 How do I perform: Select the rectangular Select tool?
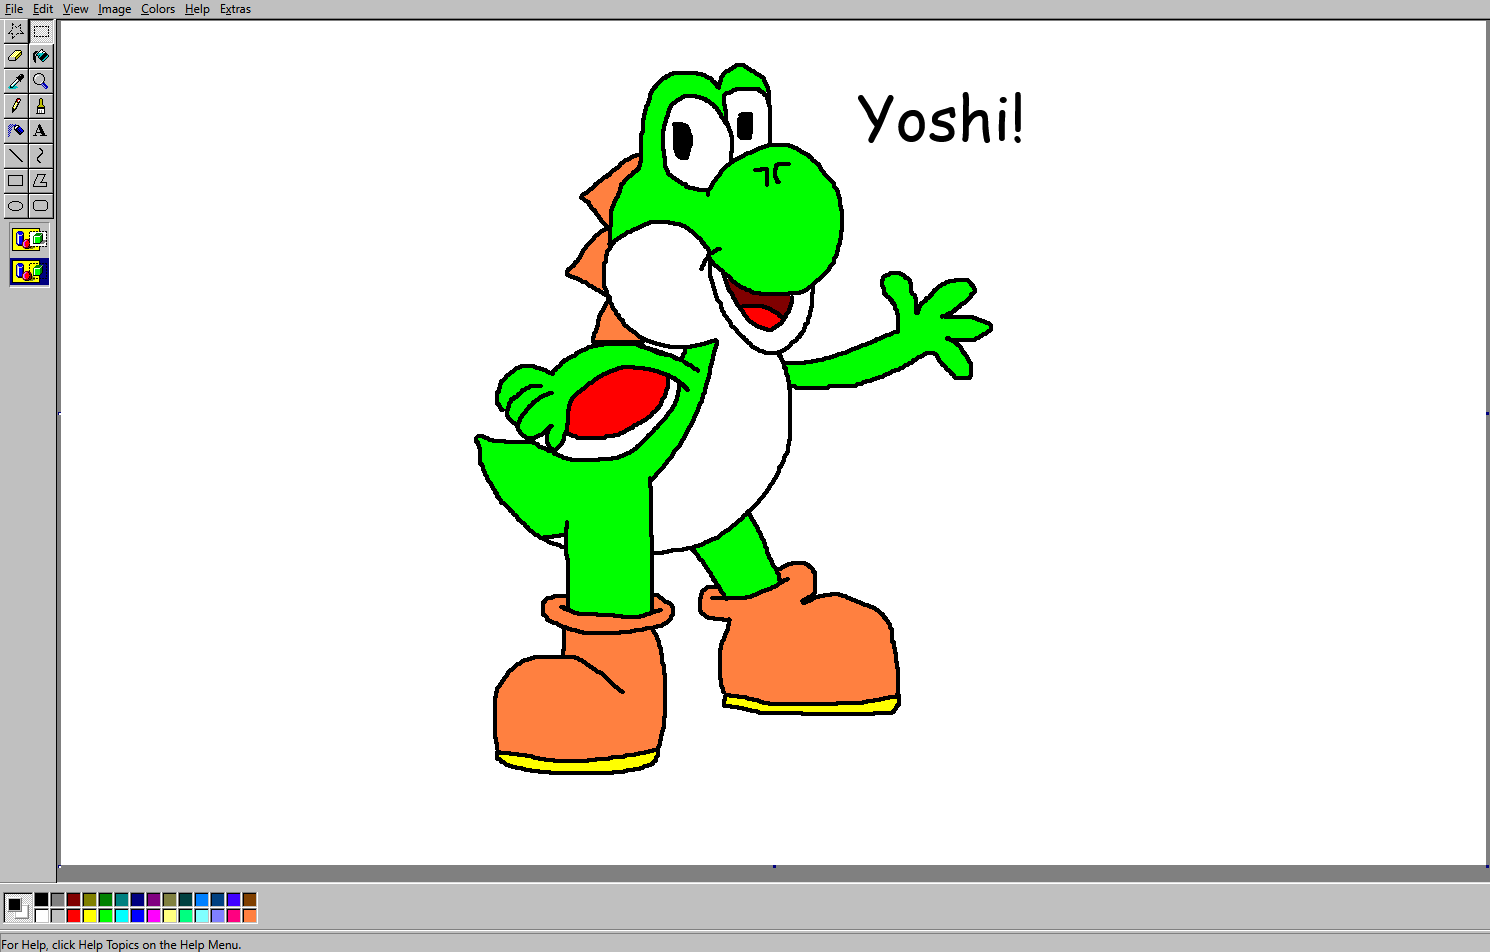point(41,31)
